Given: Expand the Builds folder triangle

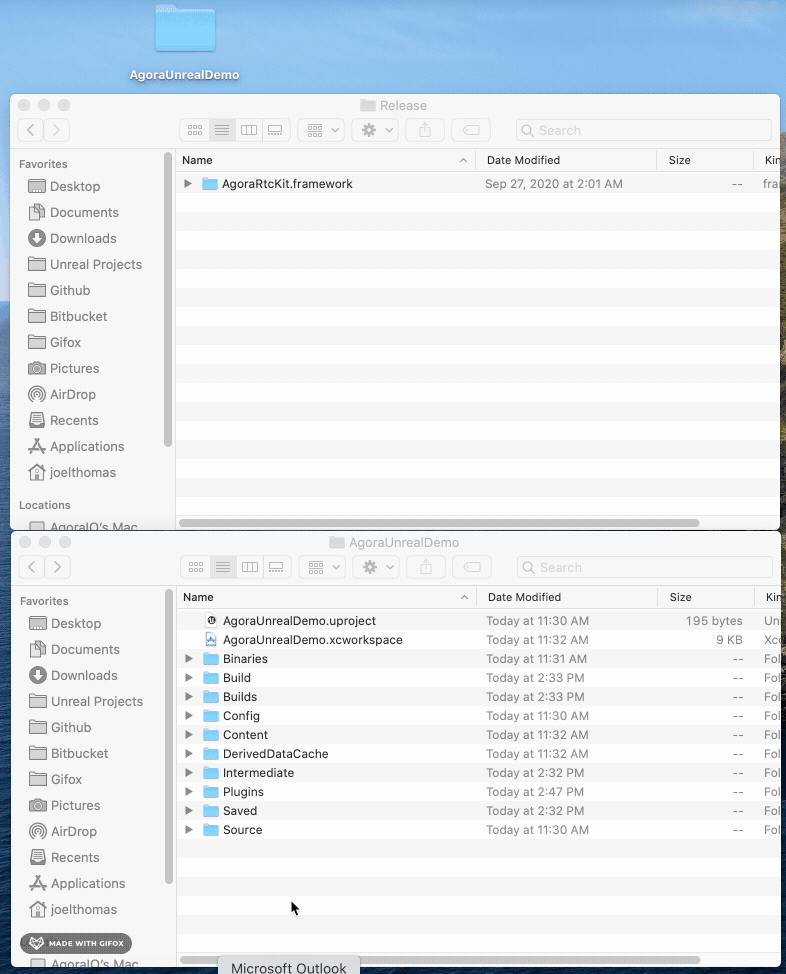Looking at the screenshot, I should (x=189, y=696).
